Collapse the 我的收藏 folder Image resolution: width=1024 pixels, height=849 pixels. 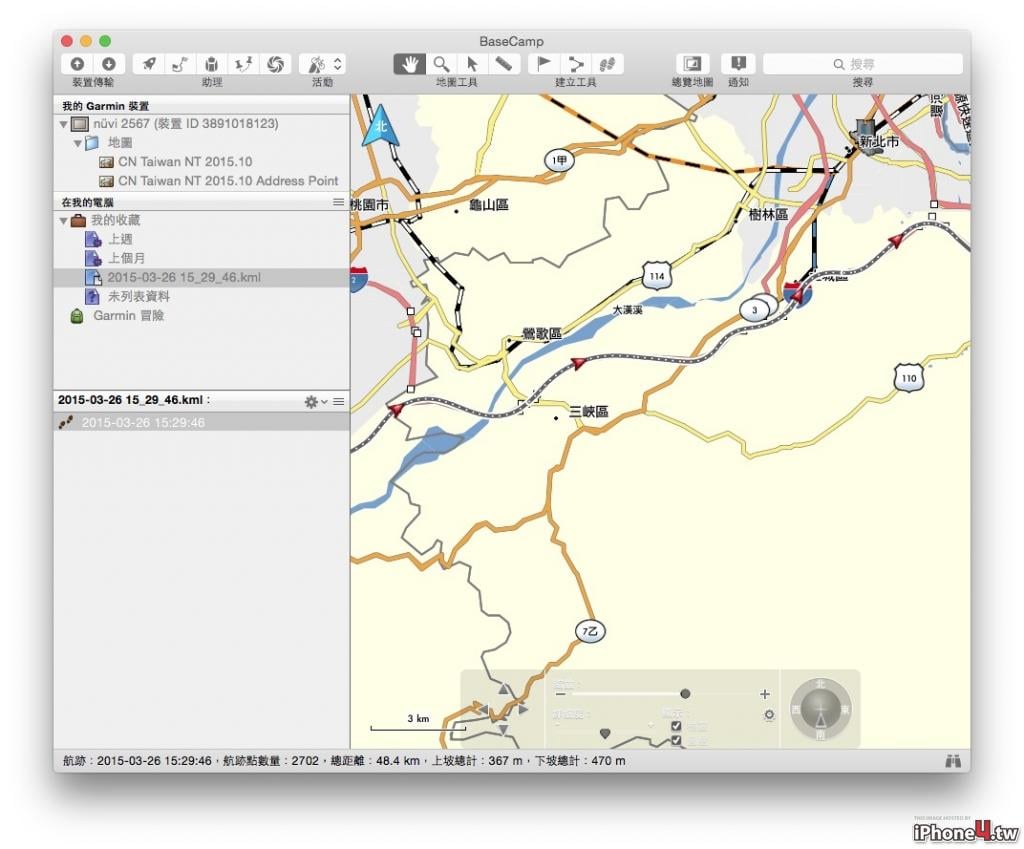pos(63,221)
